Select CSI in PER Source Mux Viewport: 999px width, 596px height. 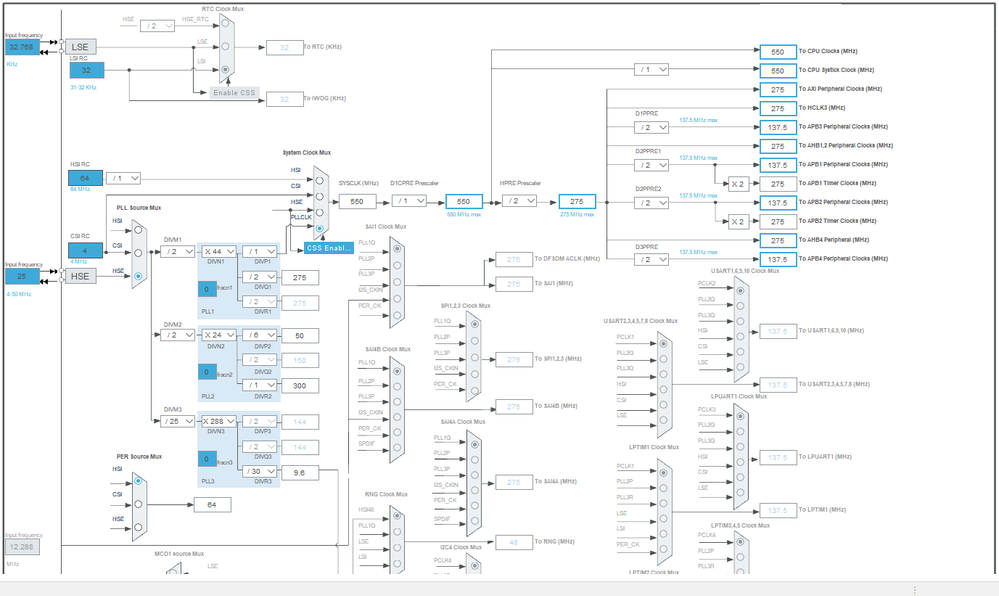tap(138, 504)
